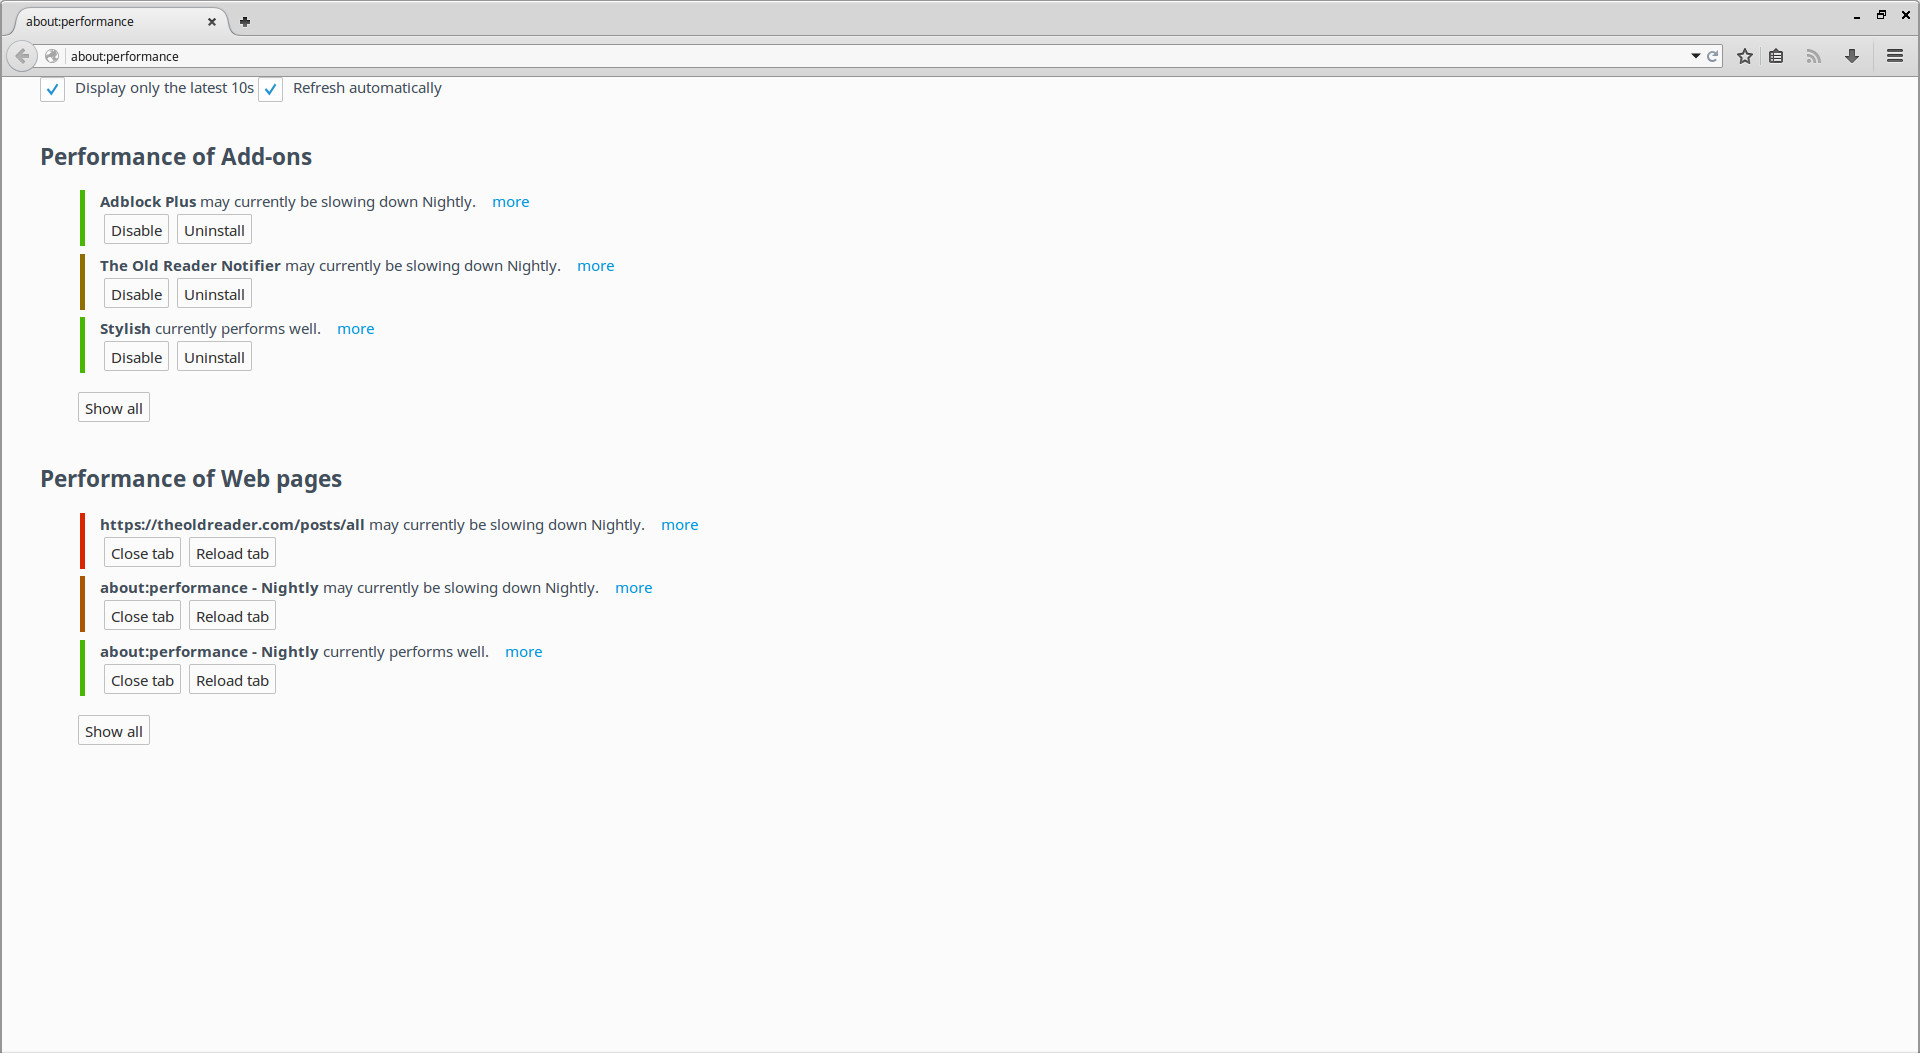
Task: Click the site identity globe icon
Action: [52, 56]
